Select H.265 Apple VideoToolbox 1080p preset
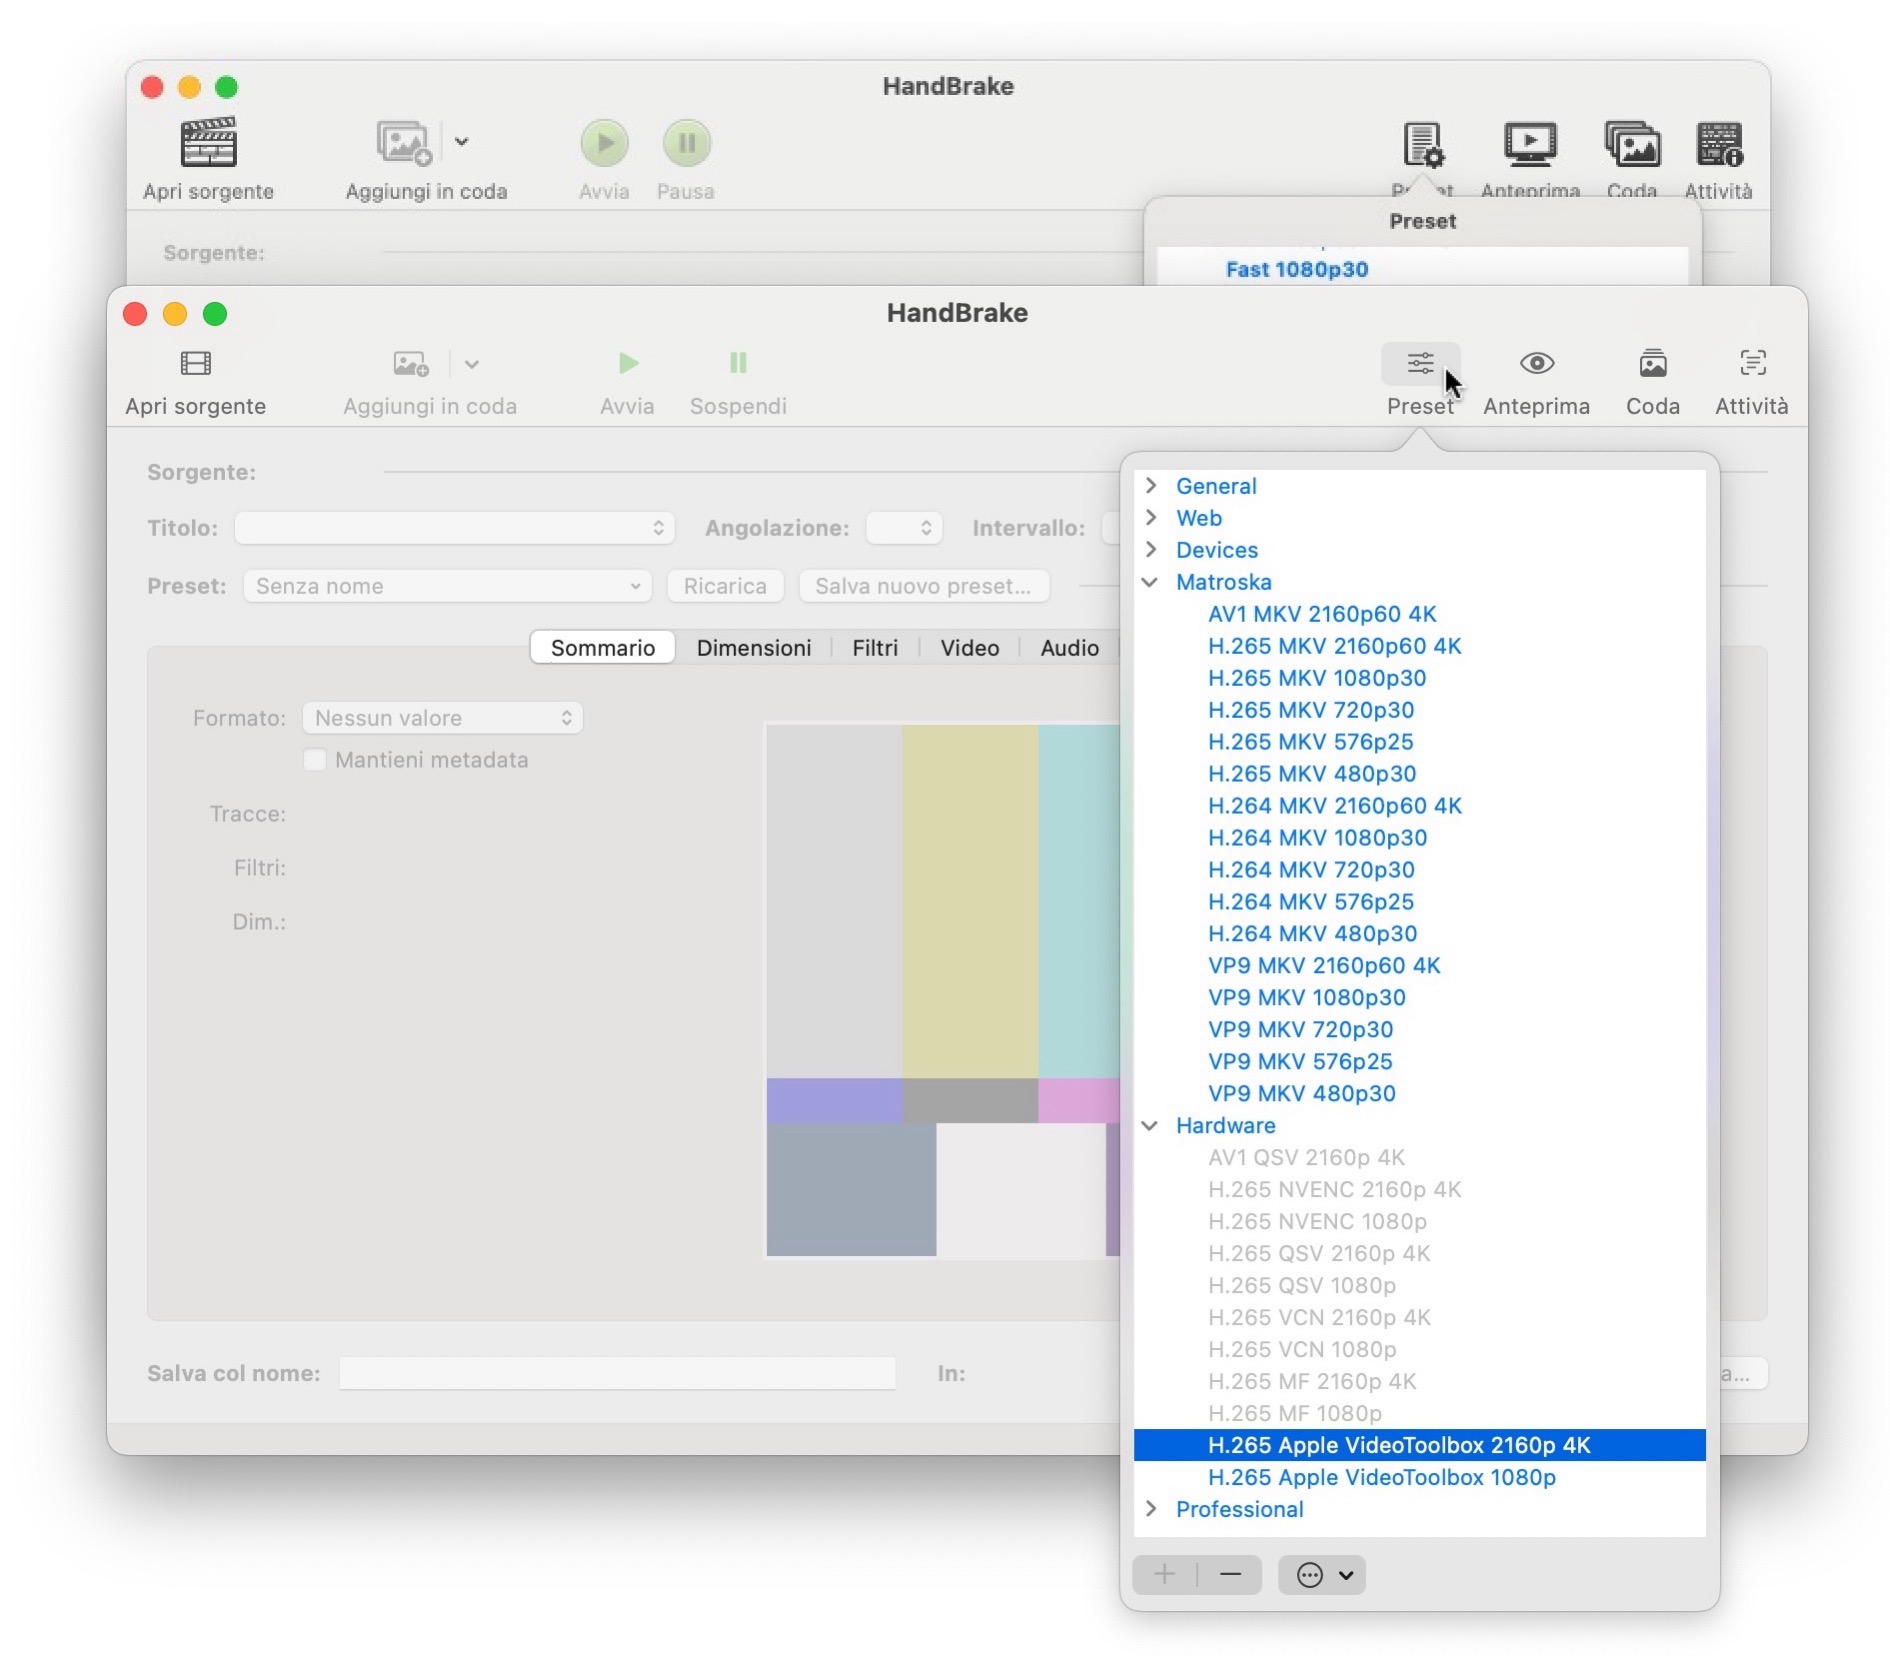The width and height of the screenshot is (1890, 1662). pyautogui.click(x=1381, y=1477)
